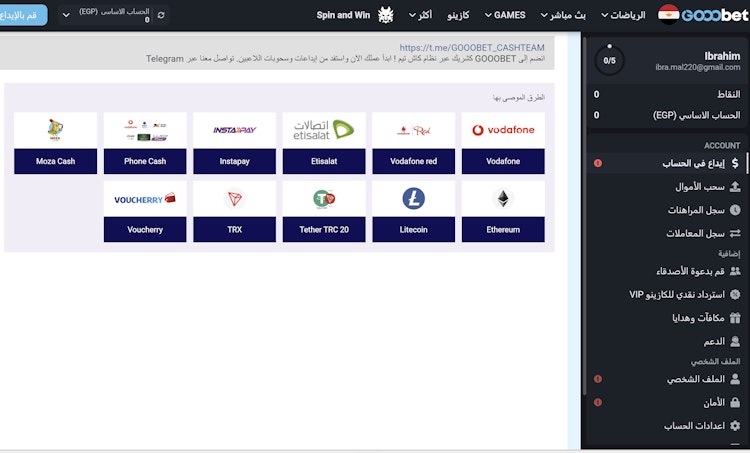This screenshot has width=750, height=453.
Task: Expand the GAMES dropdown menu
Action: click(x=505, y=15)
